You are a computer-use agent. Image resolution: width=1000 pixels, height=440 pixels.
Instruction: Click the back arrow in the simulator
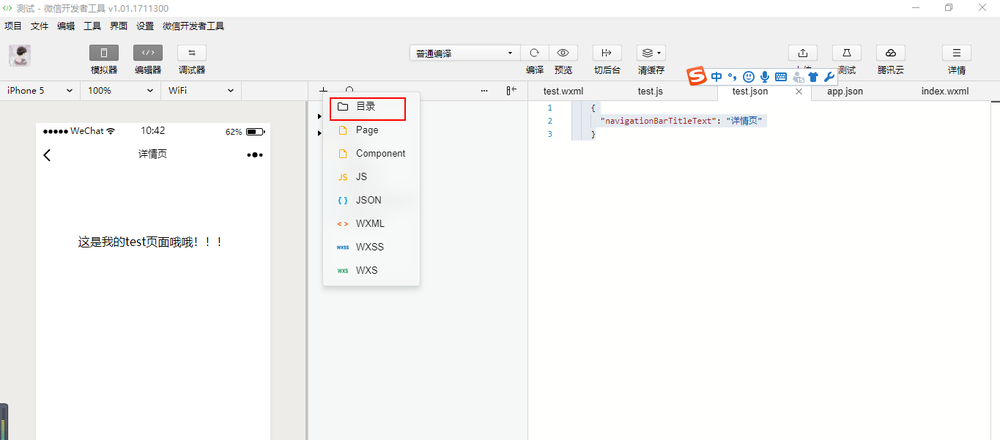click(x=47, y=155)
